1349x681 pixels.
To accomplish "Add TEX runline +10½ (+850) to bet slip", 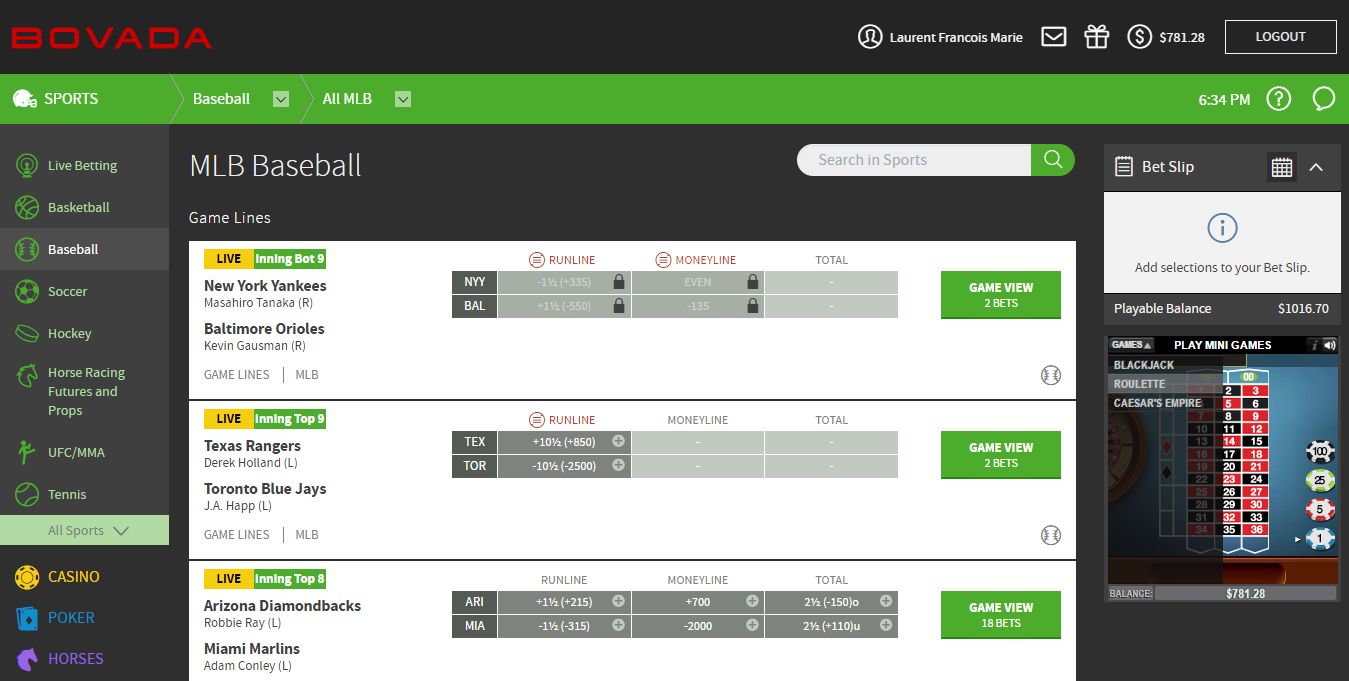I will click(564, 442).
